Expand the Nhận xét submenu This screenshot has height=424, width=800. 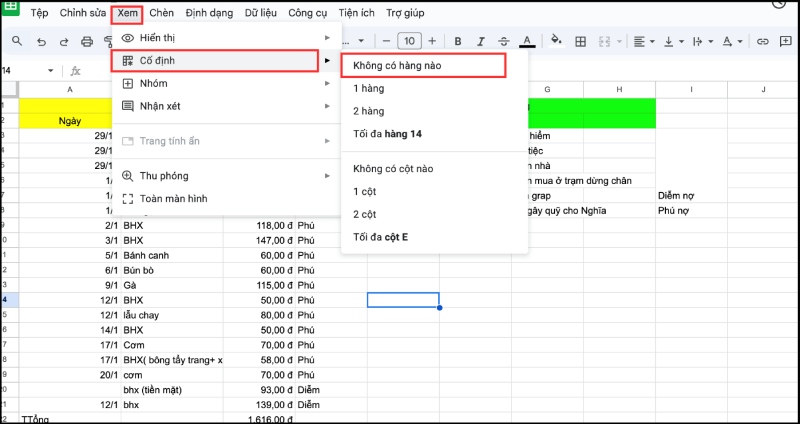click(x=226, y=106)
